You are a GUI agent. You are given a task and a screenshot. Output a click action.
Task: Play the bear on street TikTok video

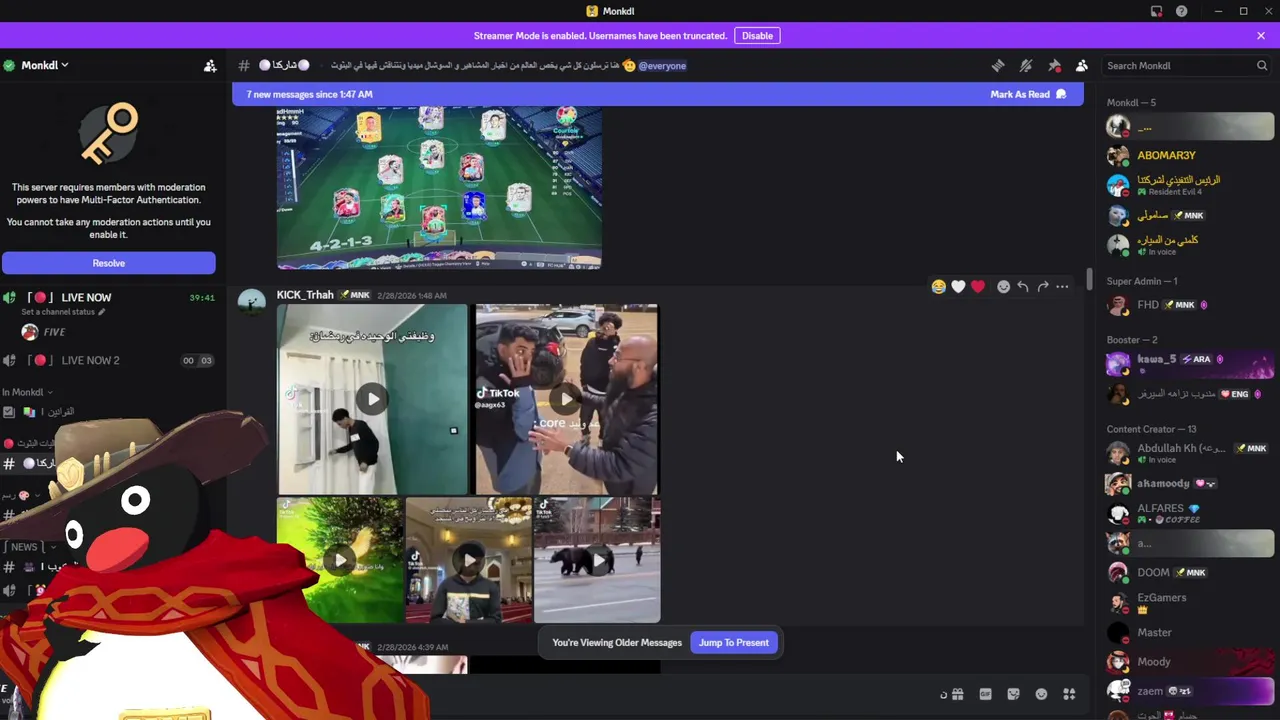coord(597,560)
